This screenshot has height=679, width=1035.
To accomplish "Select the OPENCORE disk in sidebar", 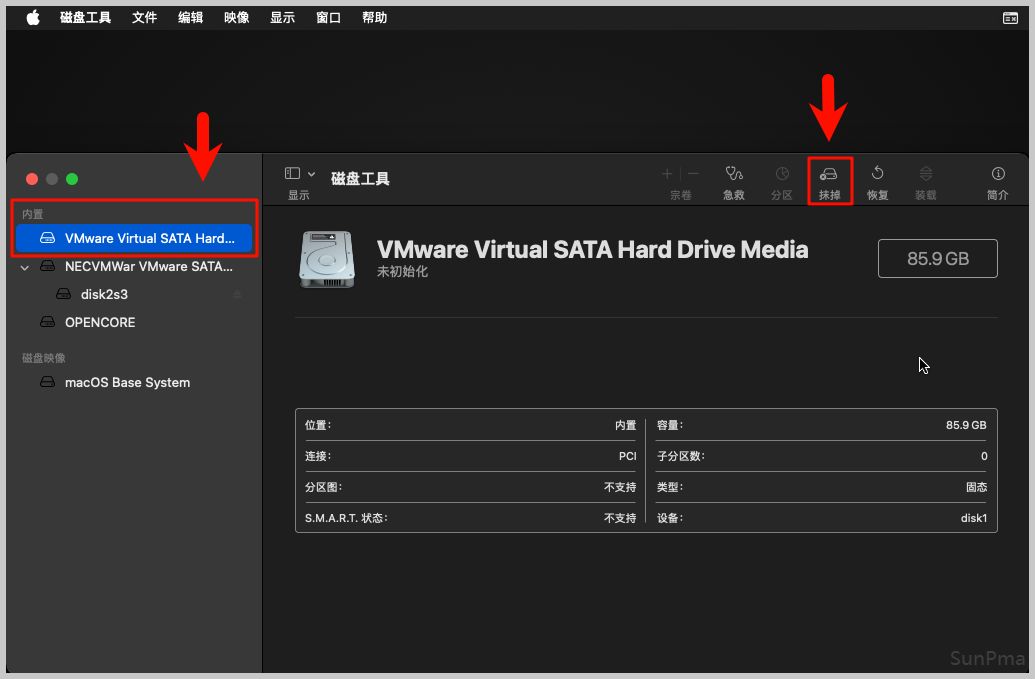I will (x=100, y=323).
